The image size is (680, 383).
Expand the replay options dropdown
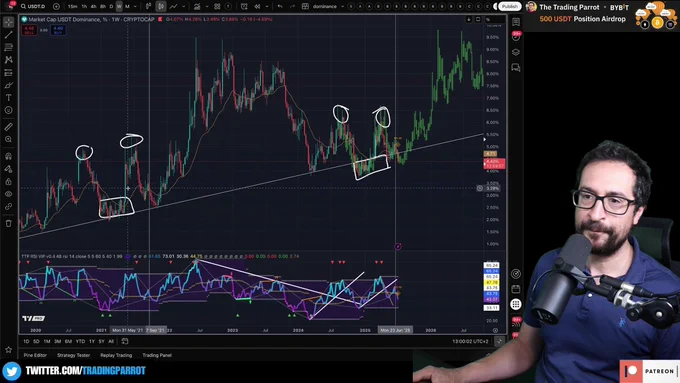(x=267, y=7)
